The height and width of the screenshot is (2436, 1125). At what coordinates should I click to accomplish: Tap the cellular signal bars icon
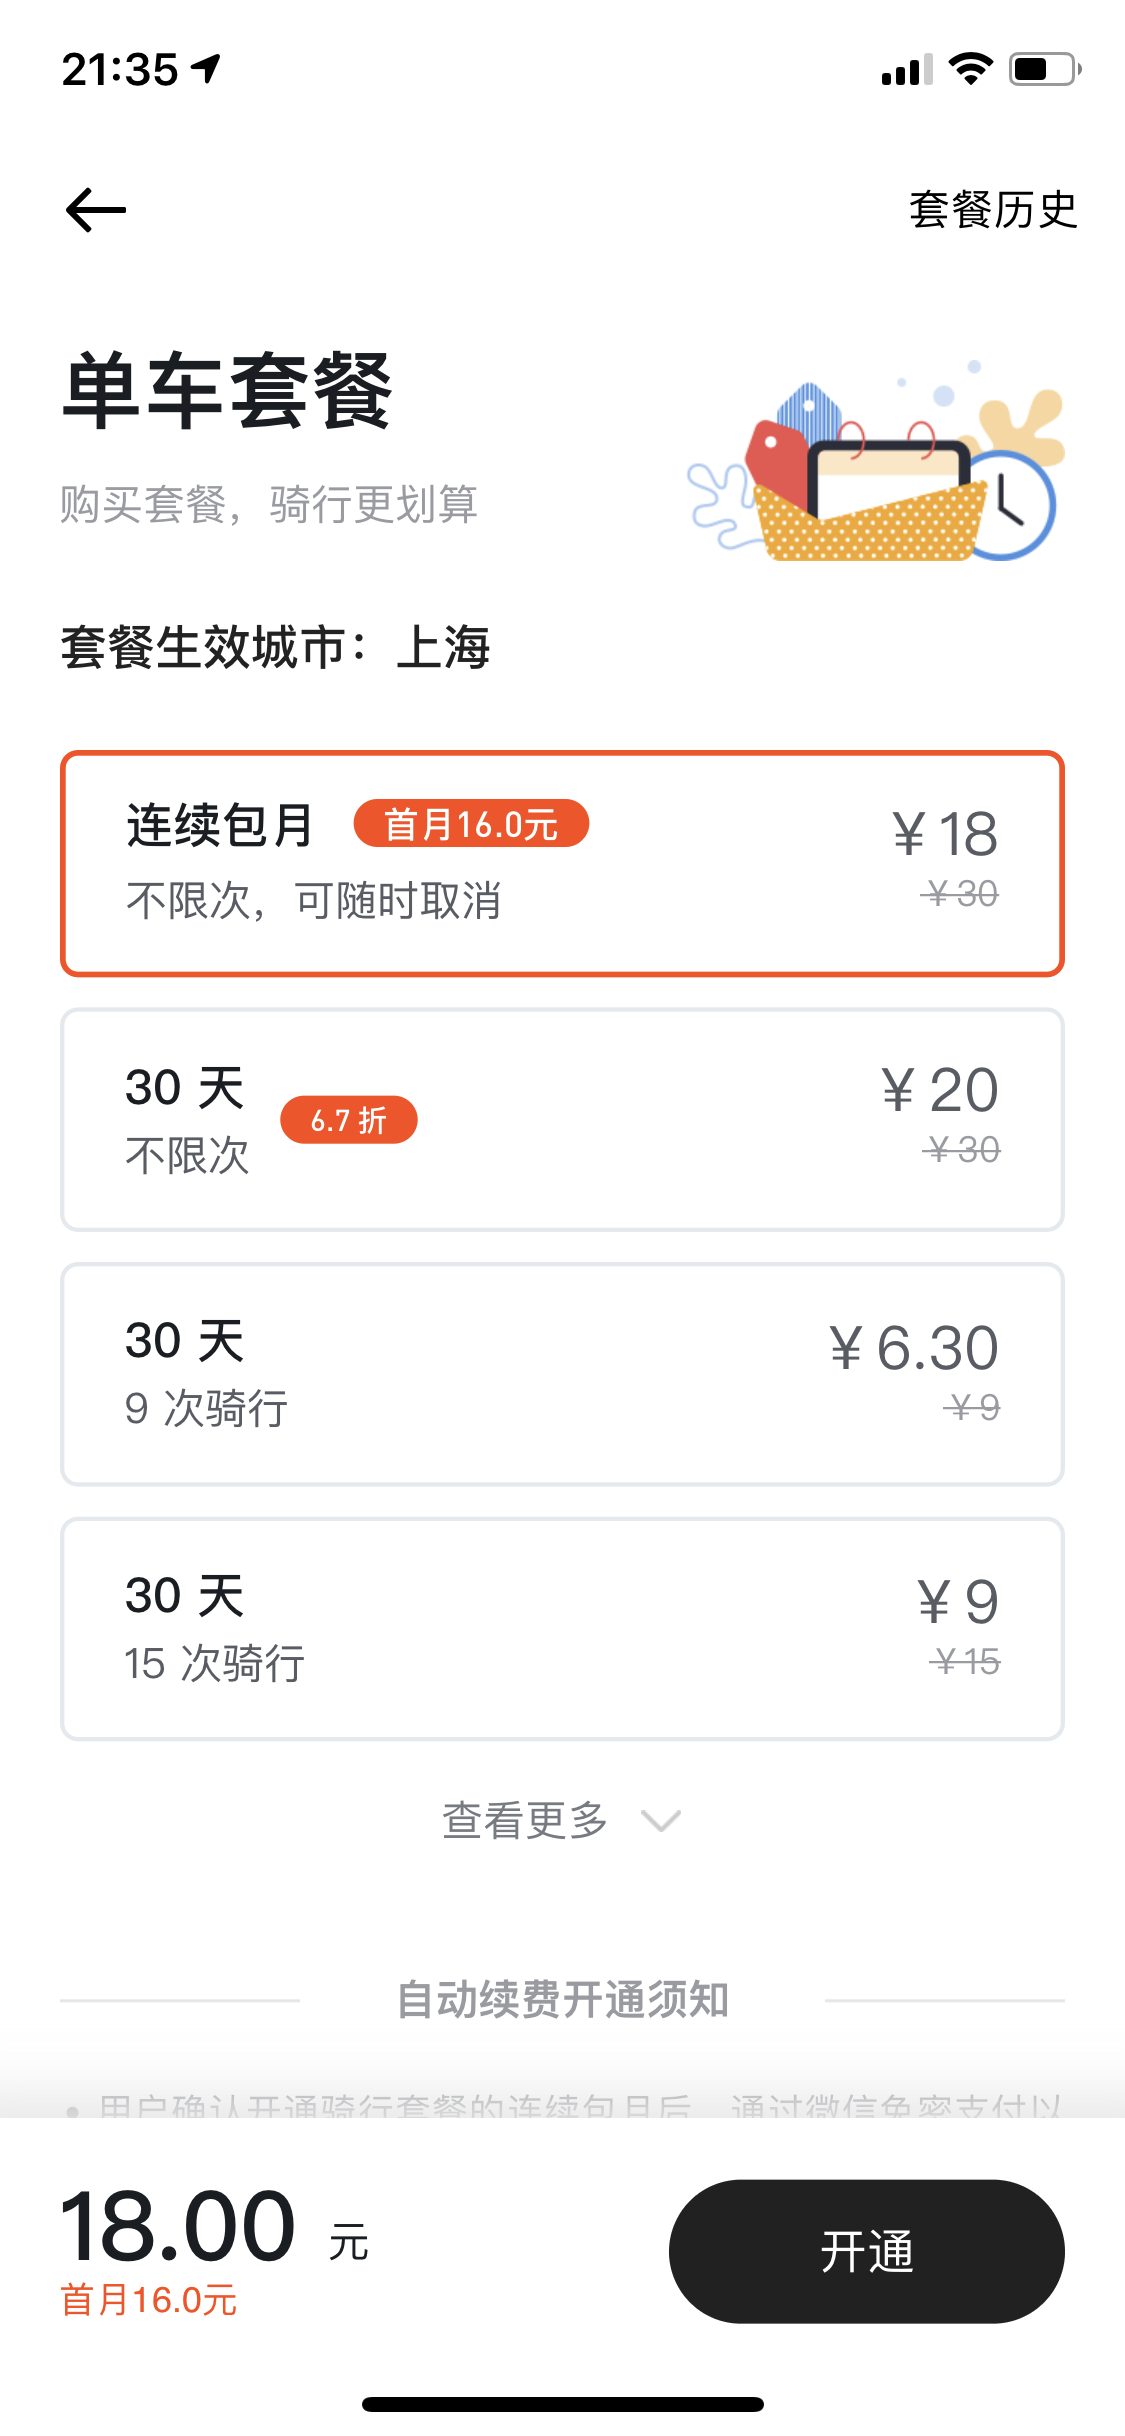[906, 70]
